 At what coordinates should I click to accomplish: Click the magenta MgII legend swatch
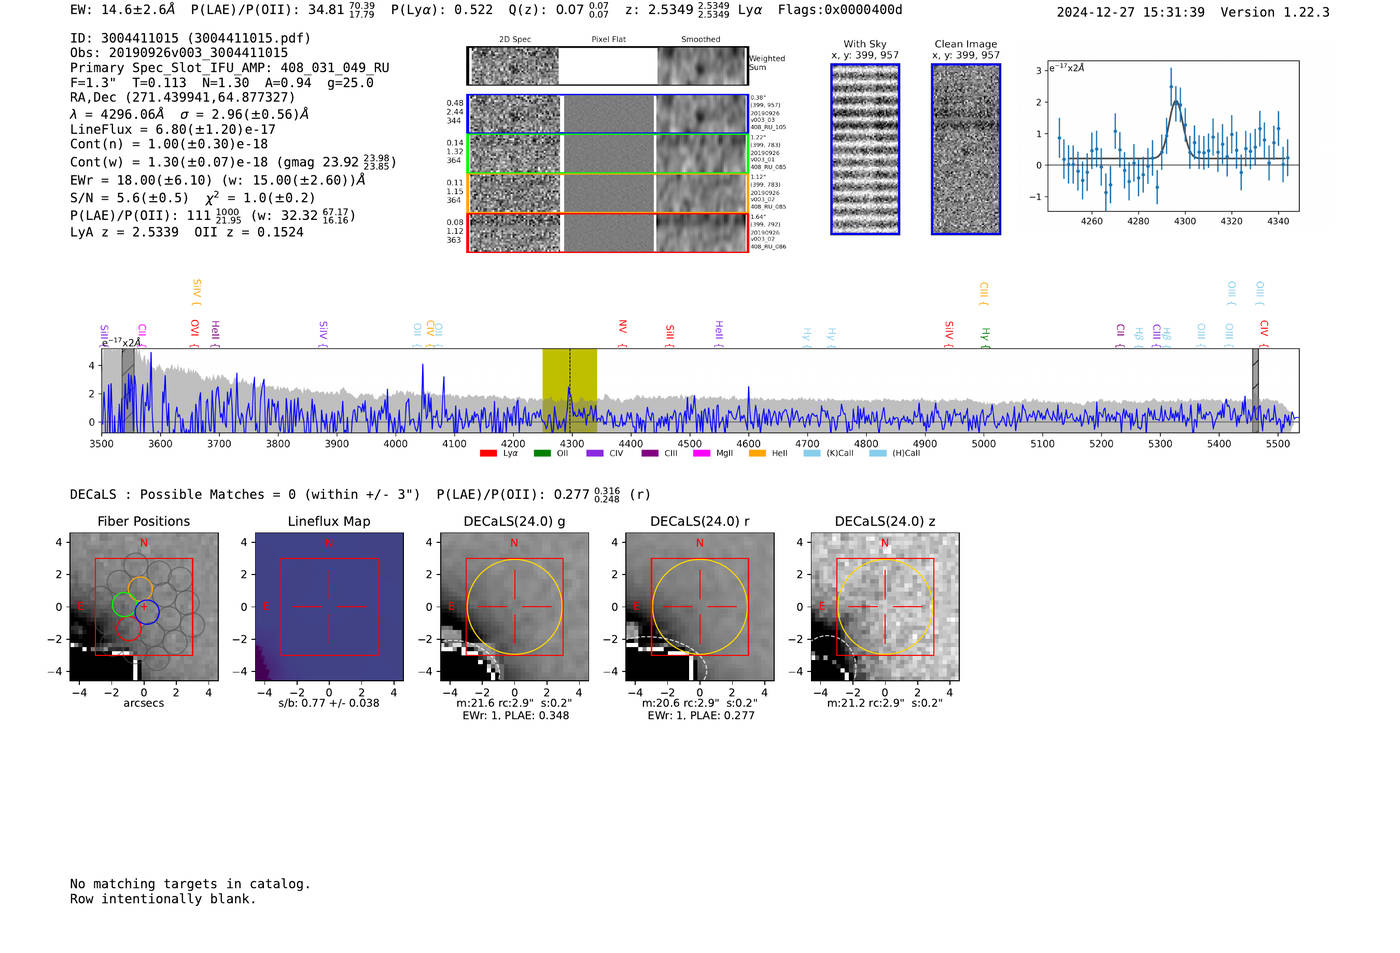click(x=702, y=454)
